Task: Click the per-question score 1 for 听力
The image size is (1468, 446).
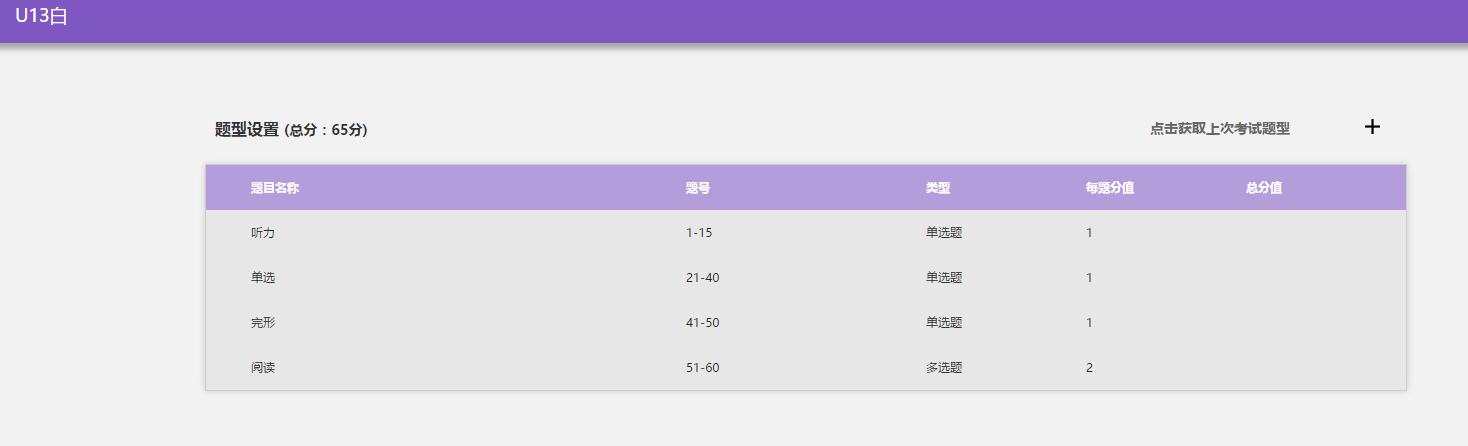Action: pos(1089,233)
